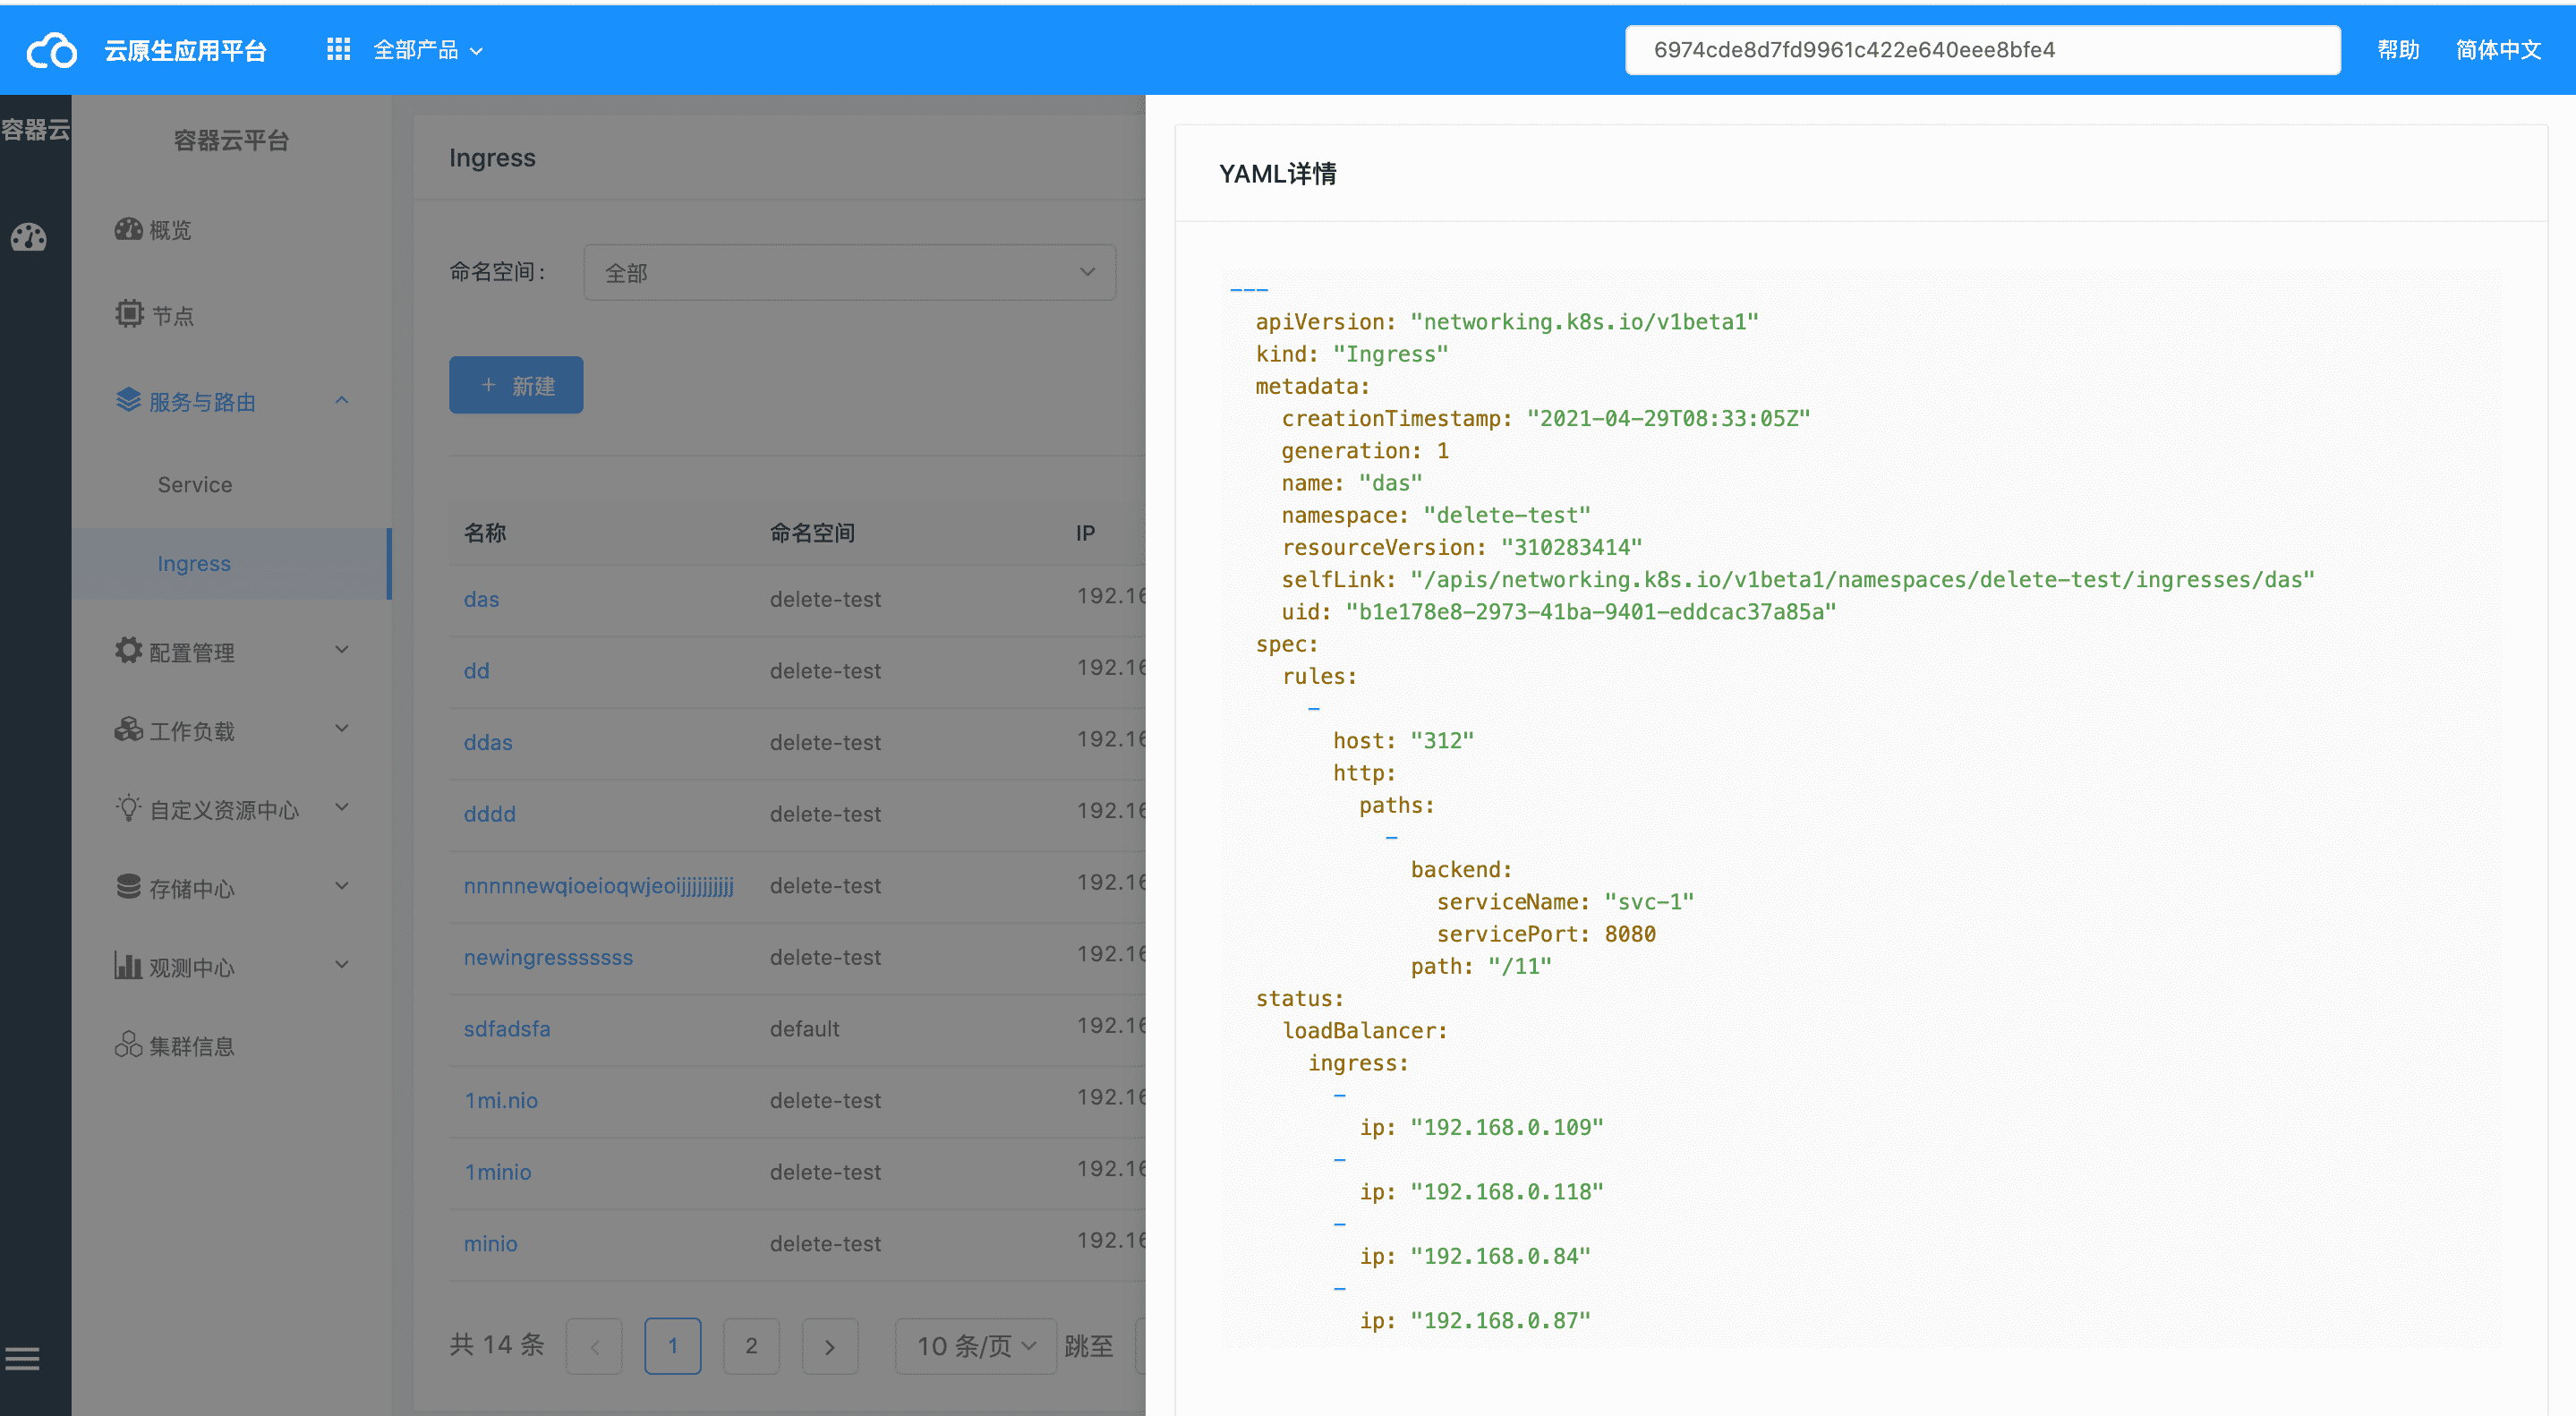Expand the 观测中心 menu chevron
The height and width of the screenshot is (1416, 2576).
(x=342, y=965)
